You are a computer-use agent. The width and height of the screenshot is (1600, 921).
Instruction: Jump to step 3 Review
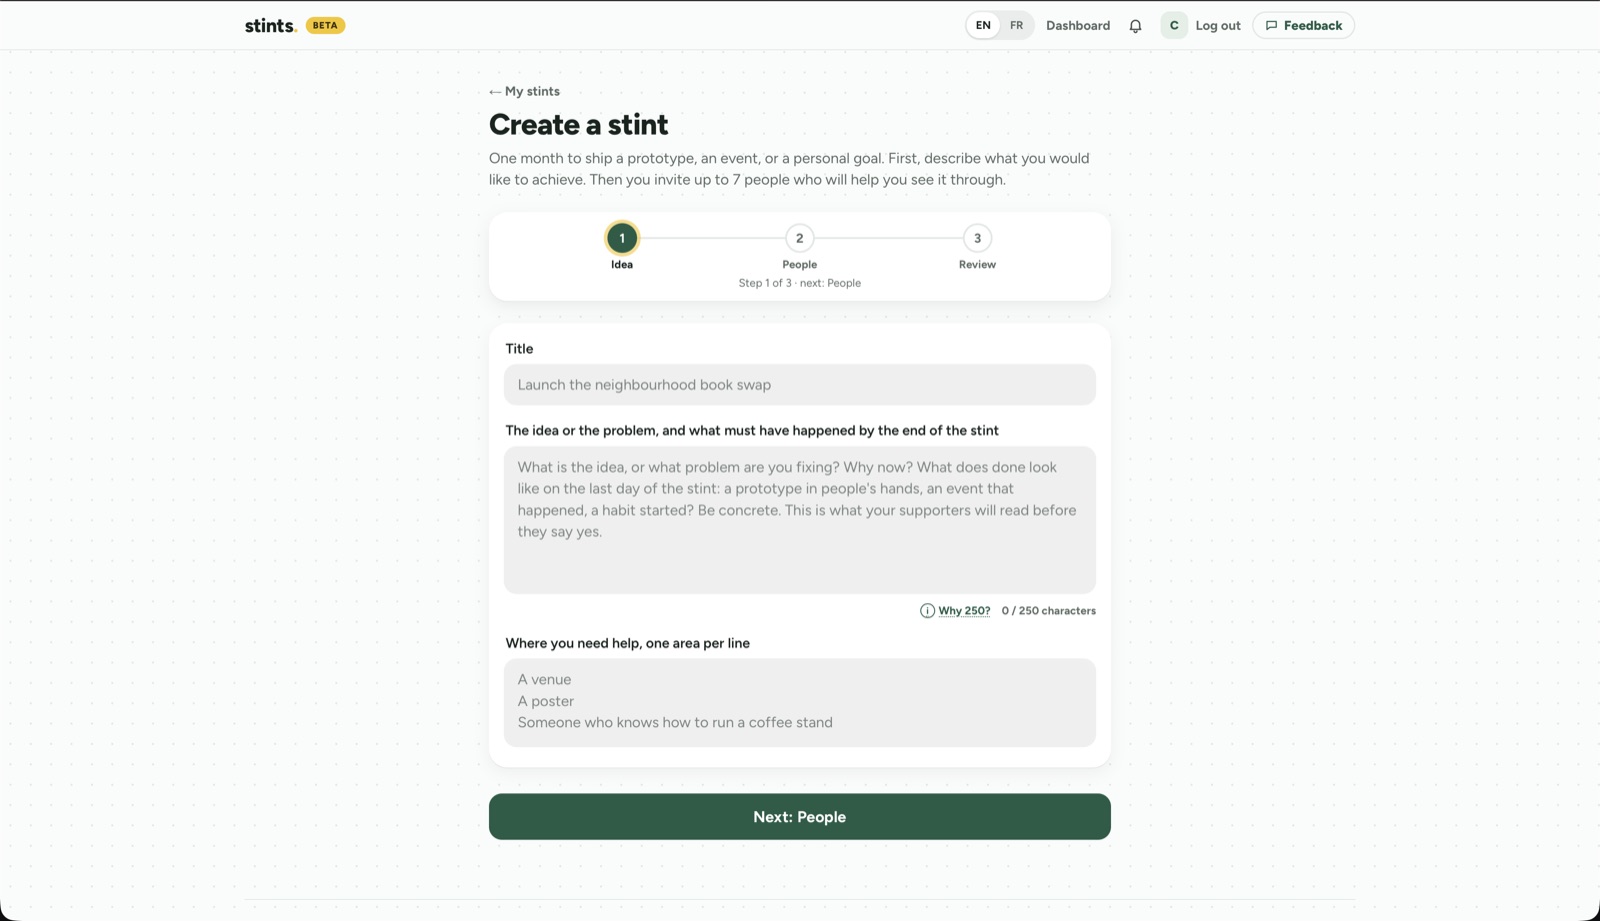[977, 238]
